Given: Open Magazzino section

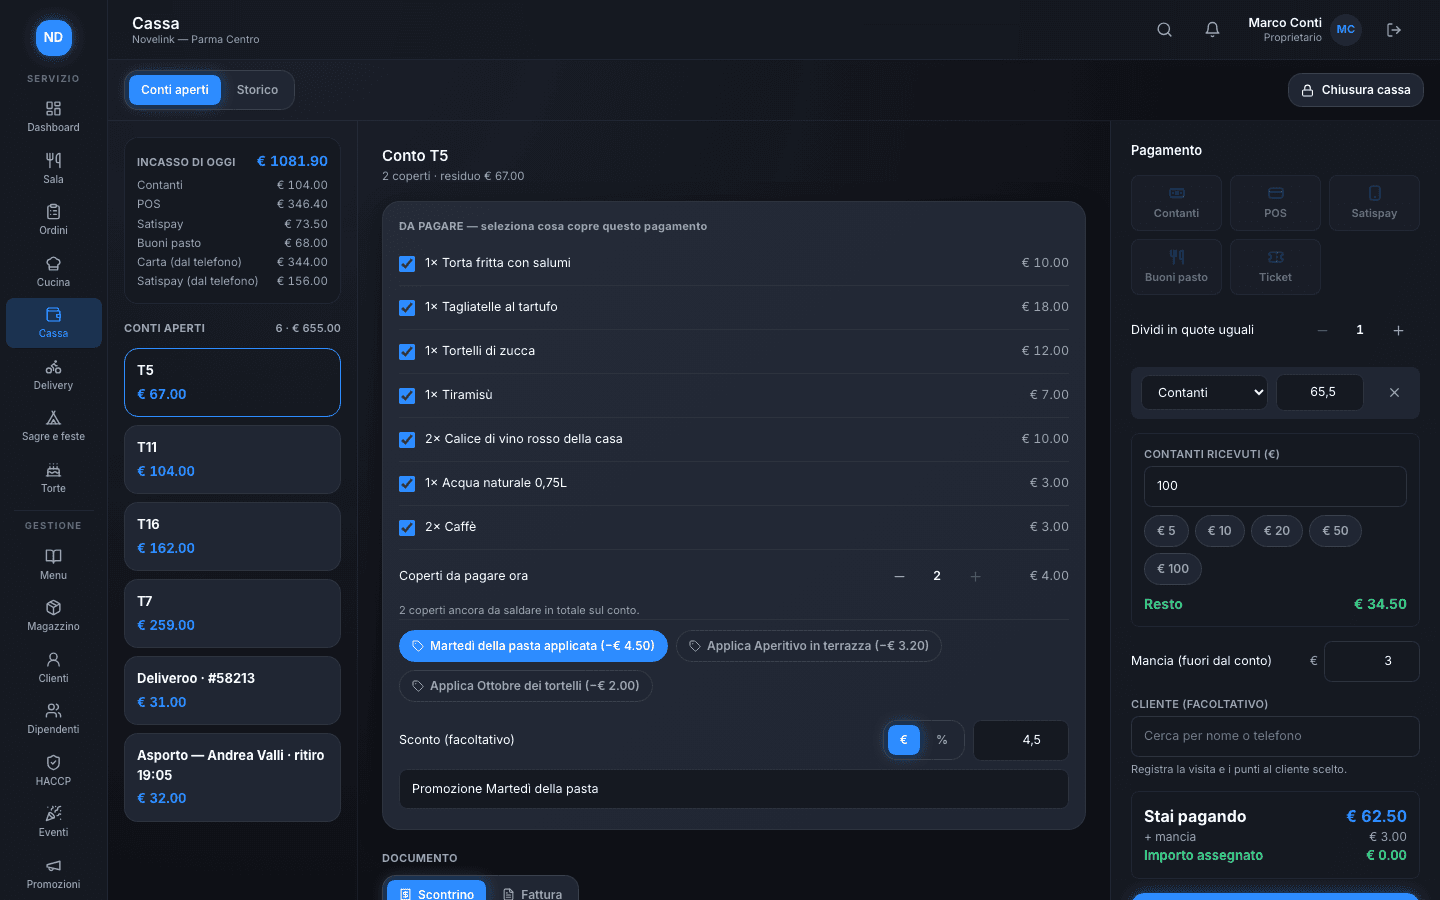Looking at the screenshot, I should (54, 615).
